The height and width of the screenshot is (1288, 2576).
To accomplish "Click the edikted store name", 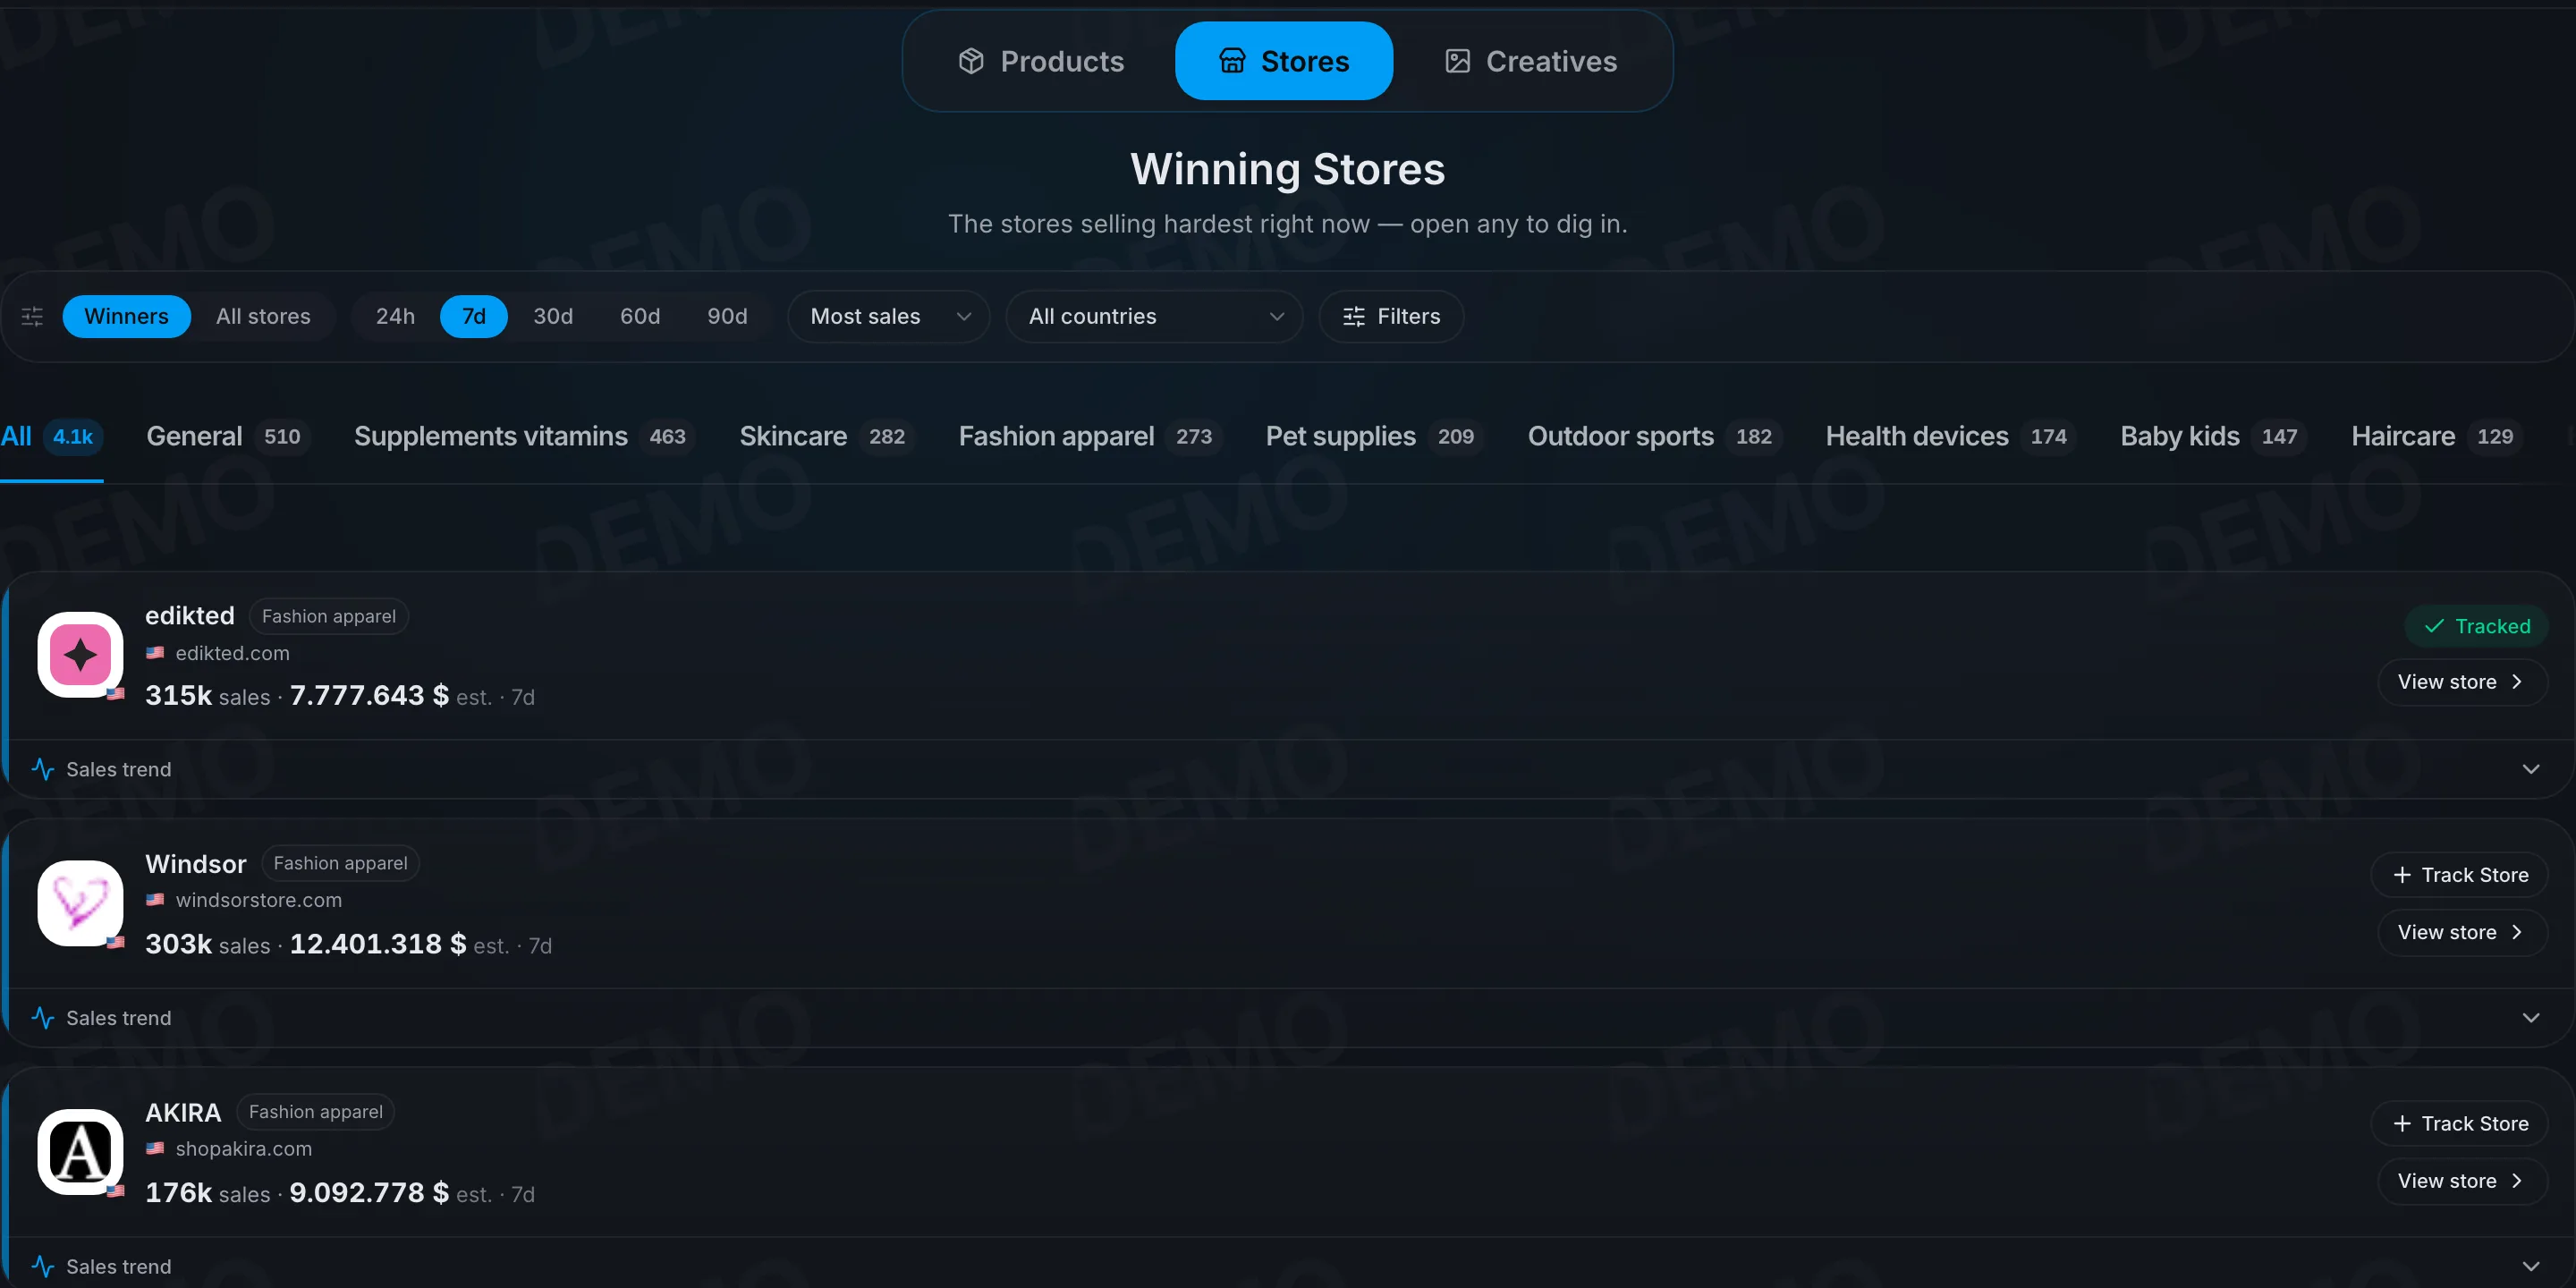I will 190,615.
